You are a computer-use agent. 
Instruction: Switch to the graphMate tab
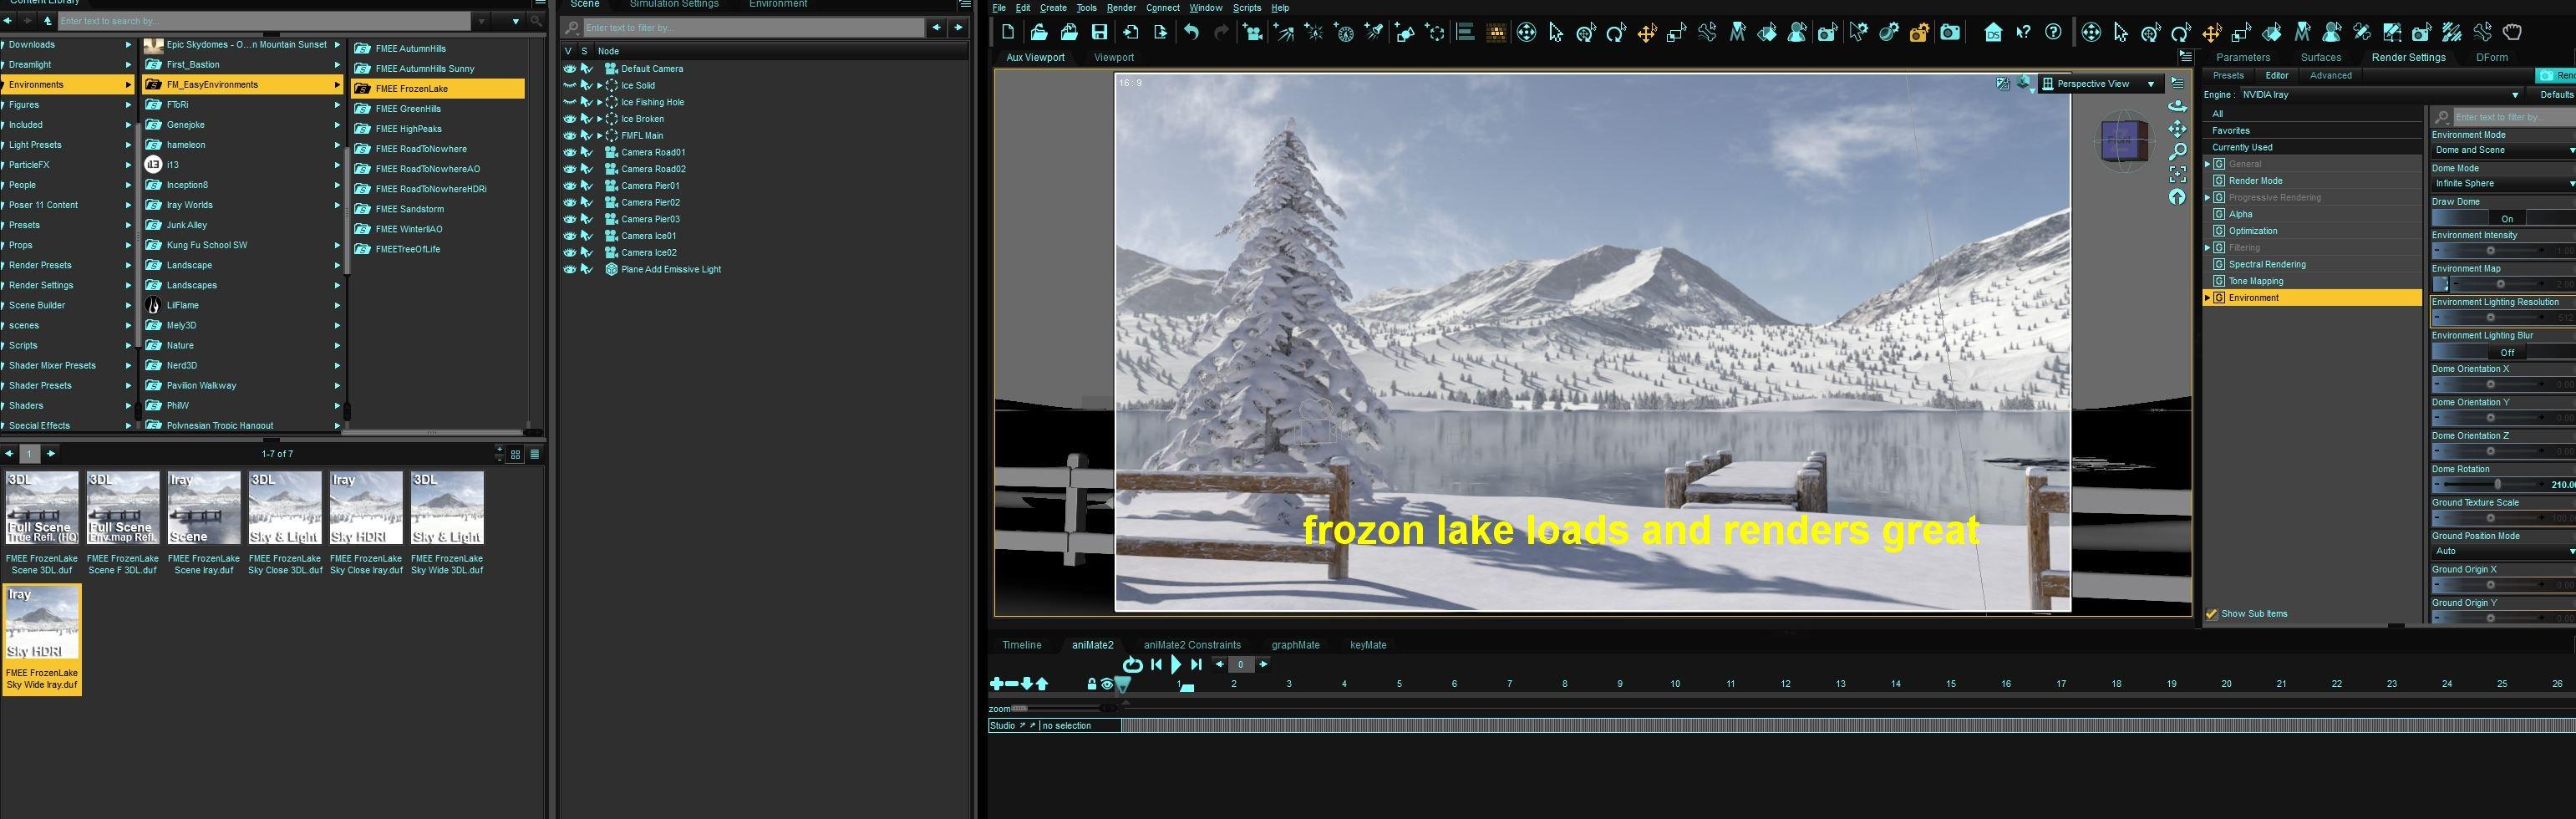tap(1295, 645)
